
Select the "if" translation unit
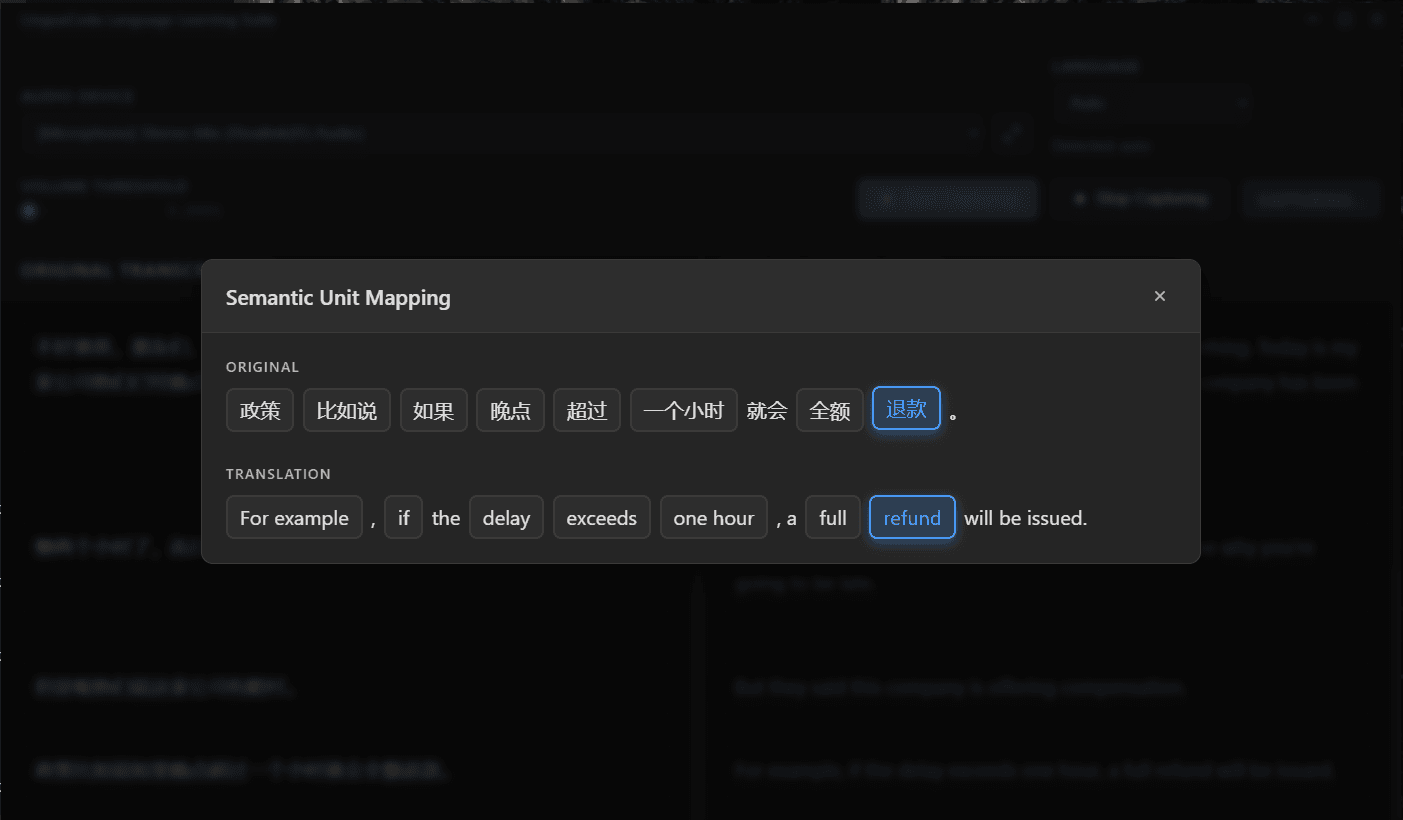403,518
